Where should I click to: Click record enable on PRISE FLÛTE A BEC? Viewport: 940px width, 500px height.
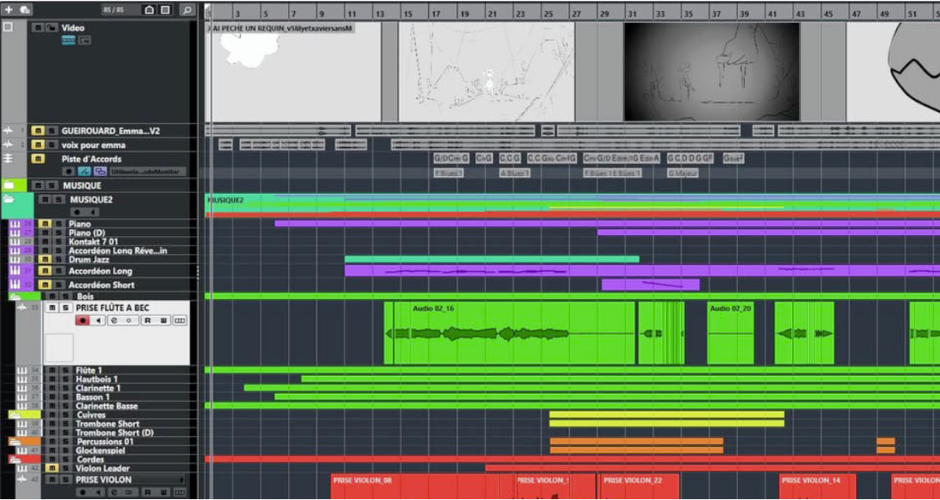[83, 320]
